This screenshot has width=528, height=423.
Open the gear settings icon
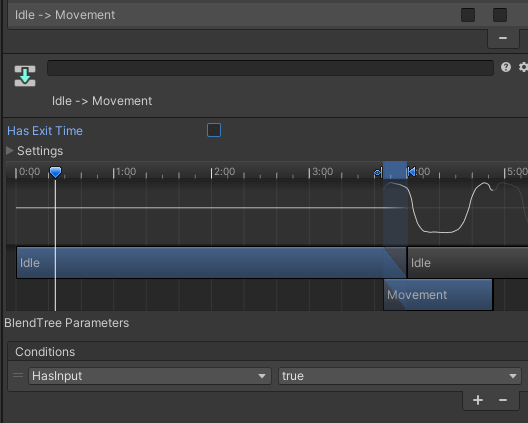523,67
